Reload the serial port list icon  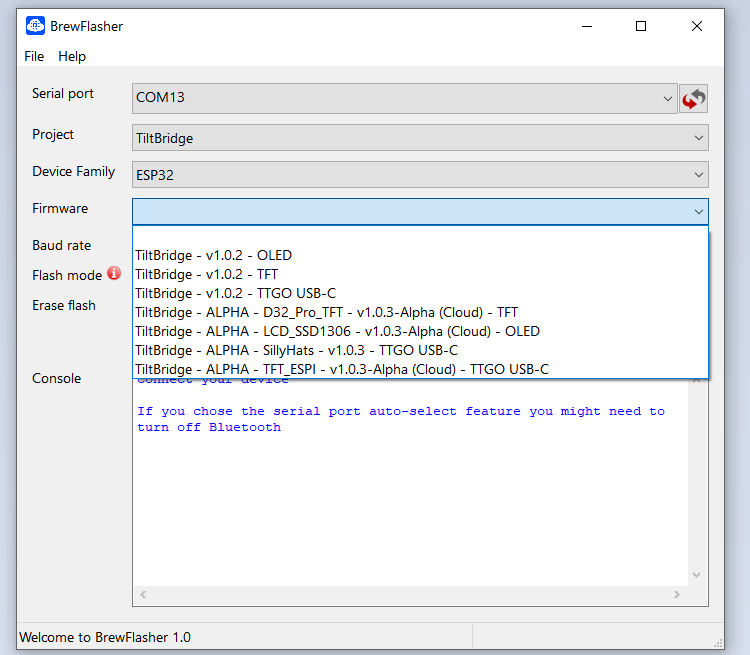click(x=693, y=99)
